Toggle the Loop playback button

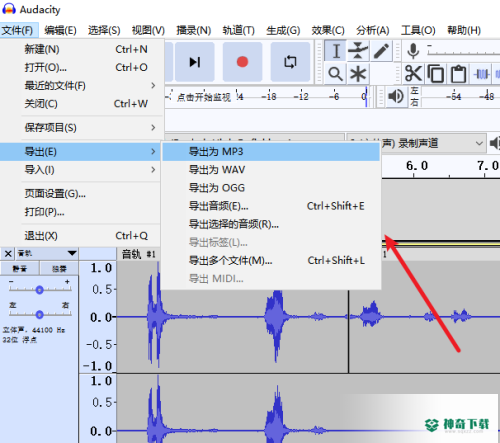290,62
